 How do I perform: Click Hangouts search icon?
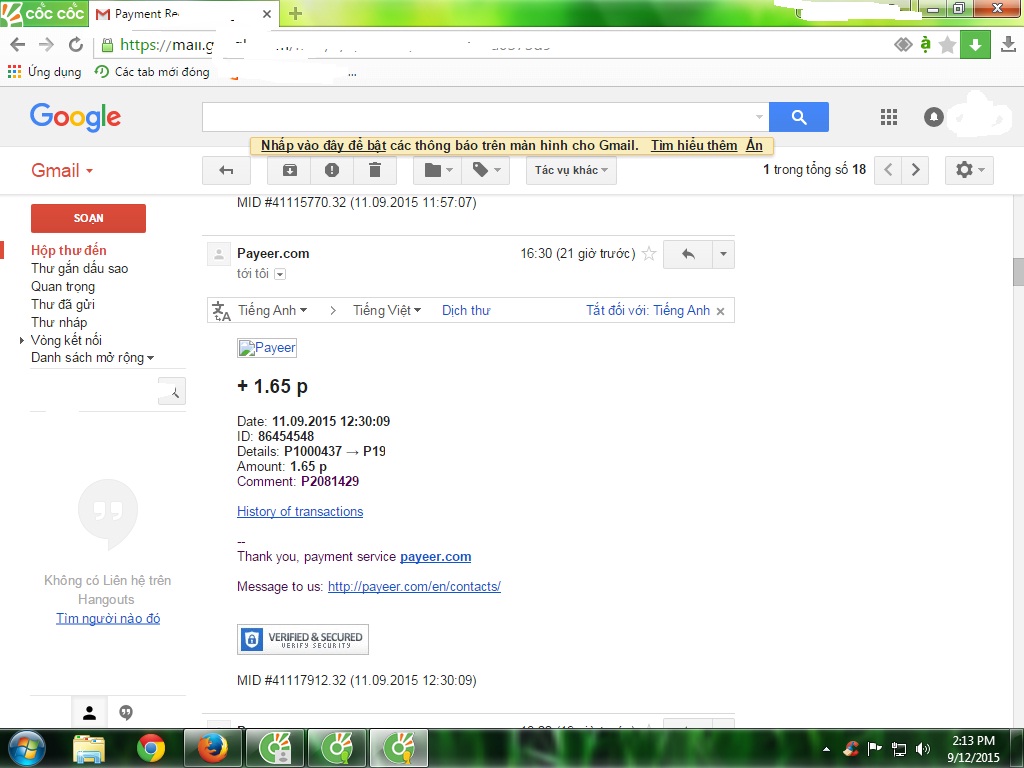point(172,392)
